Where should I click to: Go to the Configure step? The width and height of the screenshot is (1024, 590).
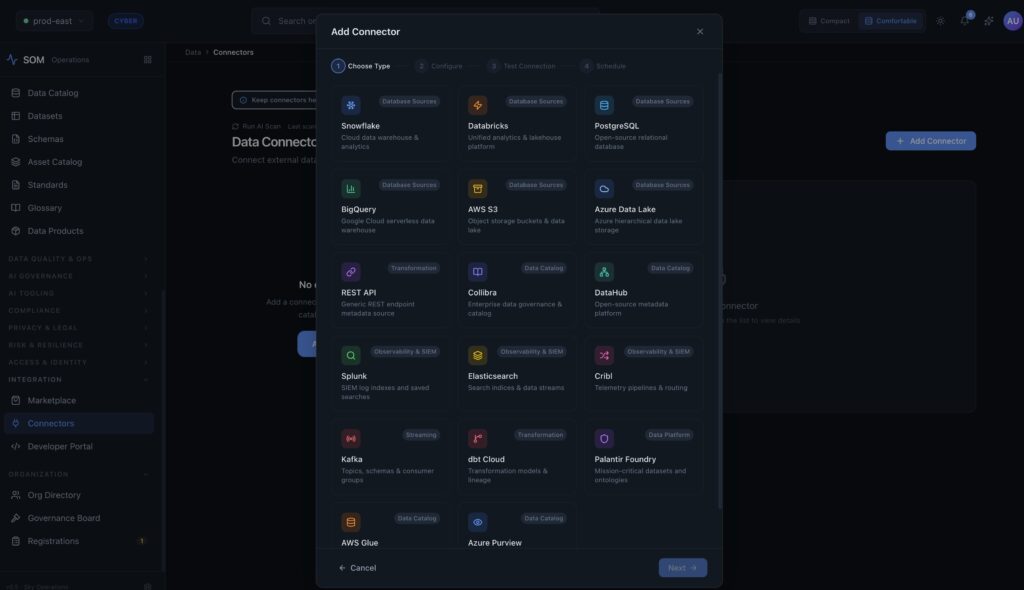439,66
